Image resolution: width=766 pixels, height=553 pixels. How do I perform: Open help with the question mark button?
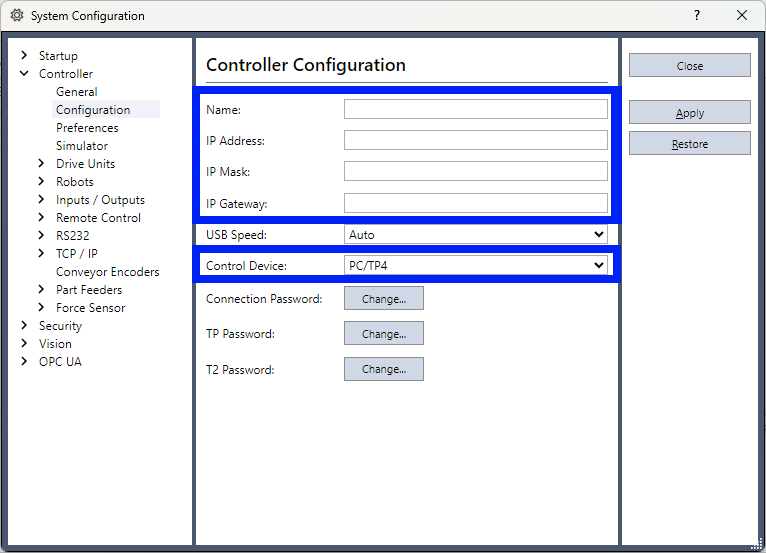click(697, 16)
